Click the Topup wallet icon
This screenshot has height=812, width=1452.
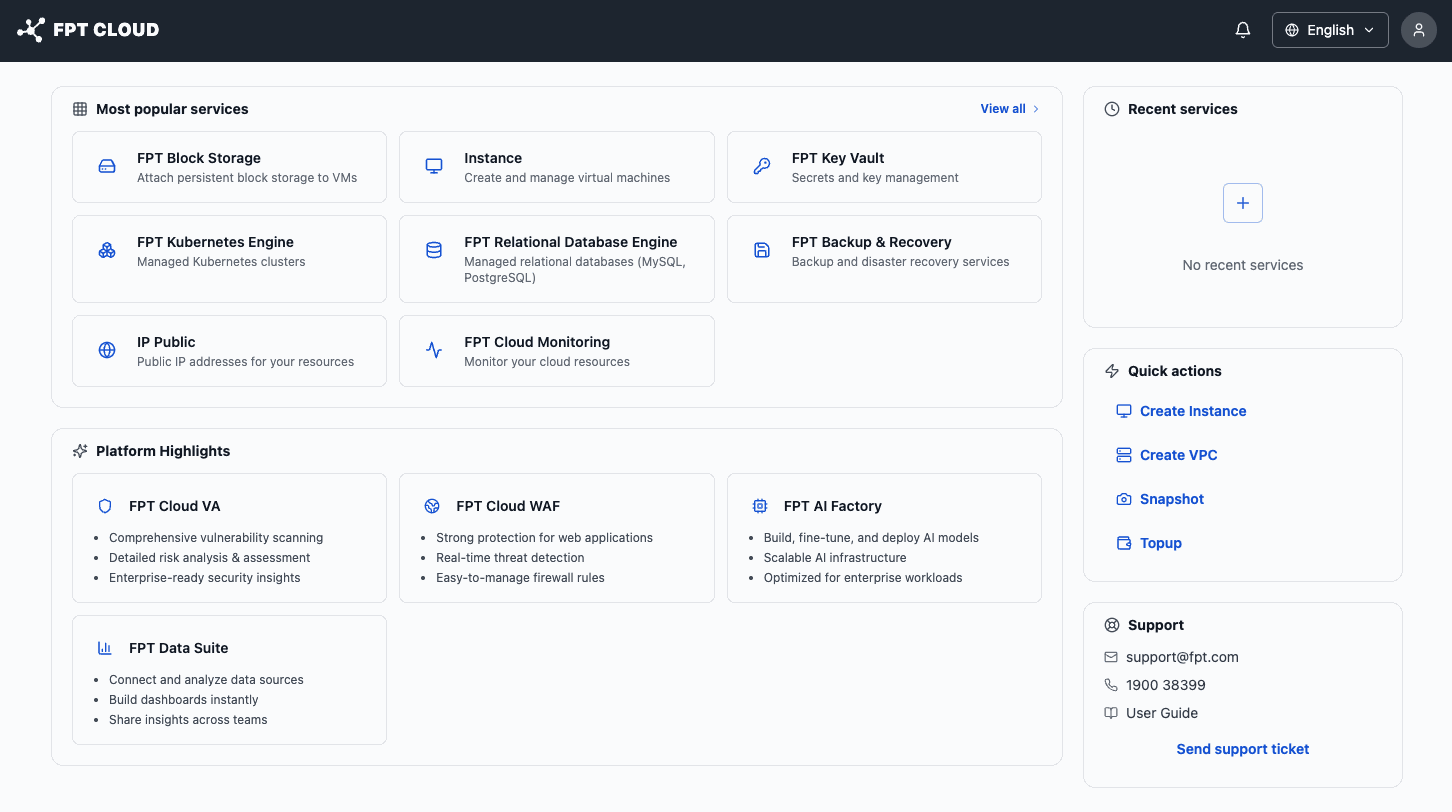tap(1124, 543)
